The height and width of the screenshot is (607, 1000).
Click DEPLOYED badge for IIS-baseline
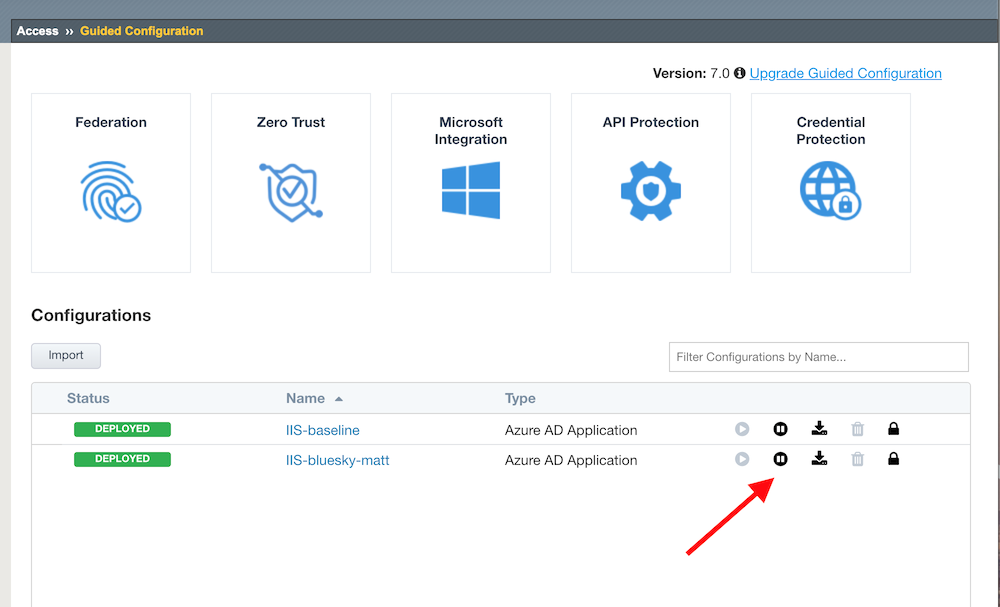pos(122,429)
